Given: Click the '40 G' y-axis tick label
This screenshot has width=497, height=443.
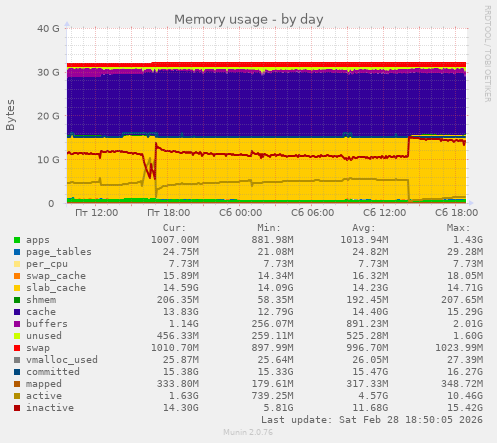Looking at the screenshot, I should pyautogui.click(x=48, y=29).
